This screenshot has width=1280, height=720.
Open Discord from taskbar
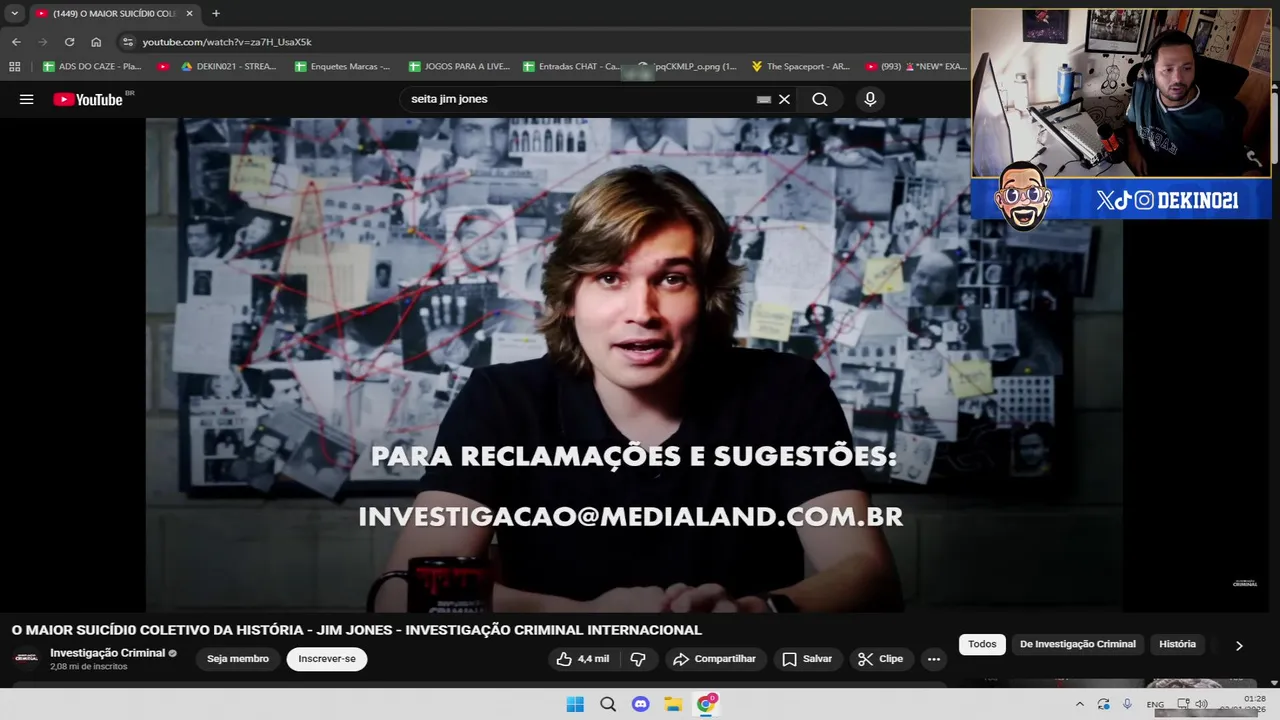(641, 704)
